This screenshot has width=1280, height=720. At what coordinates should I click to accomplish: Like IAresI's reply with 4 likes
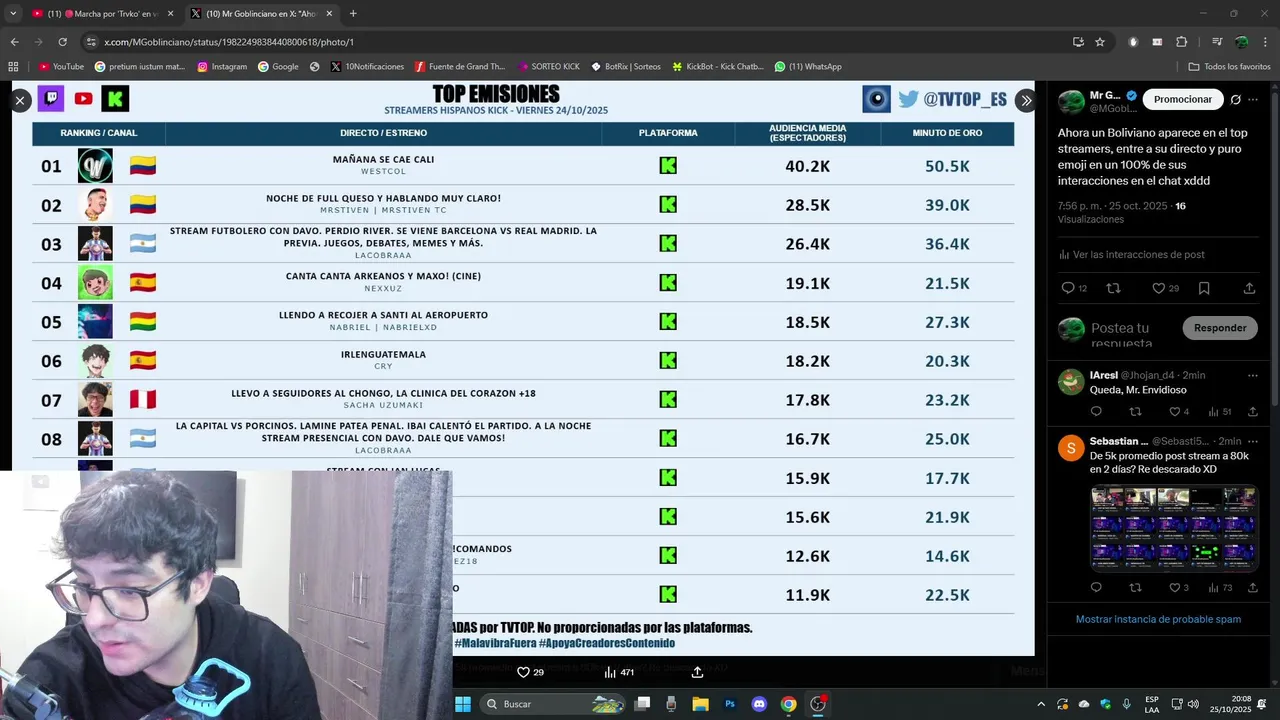pos(1179,411)
